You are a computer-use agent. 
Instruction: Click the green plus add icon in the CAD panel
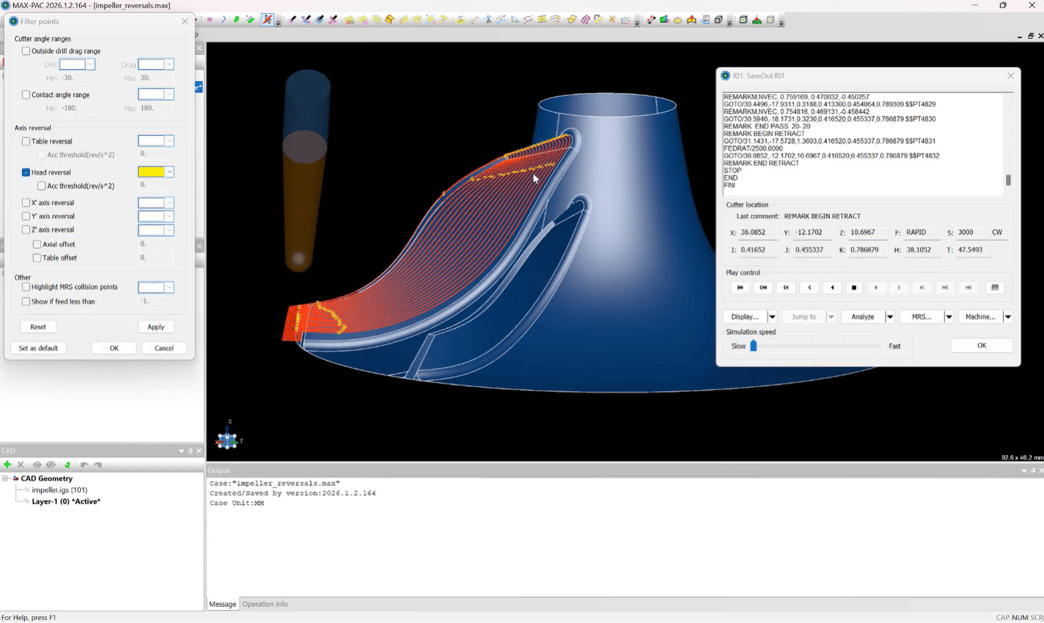[x=7, y=465]
